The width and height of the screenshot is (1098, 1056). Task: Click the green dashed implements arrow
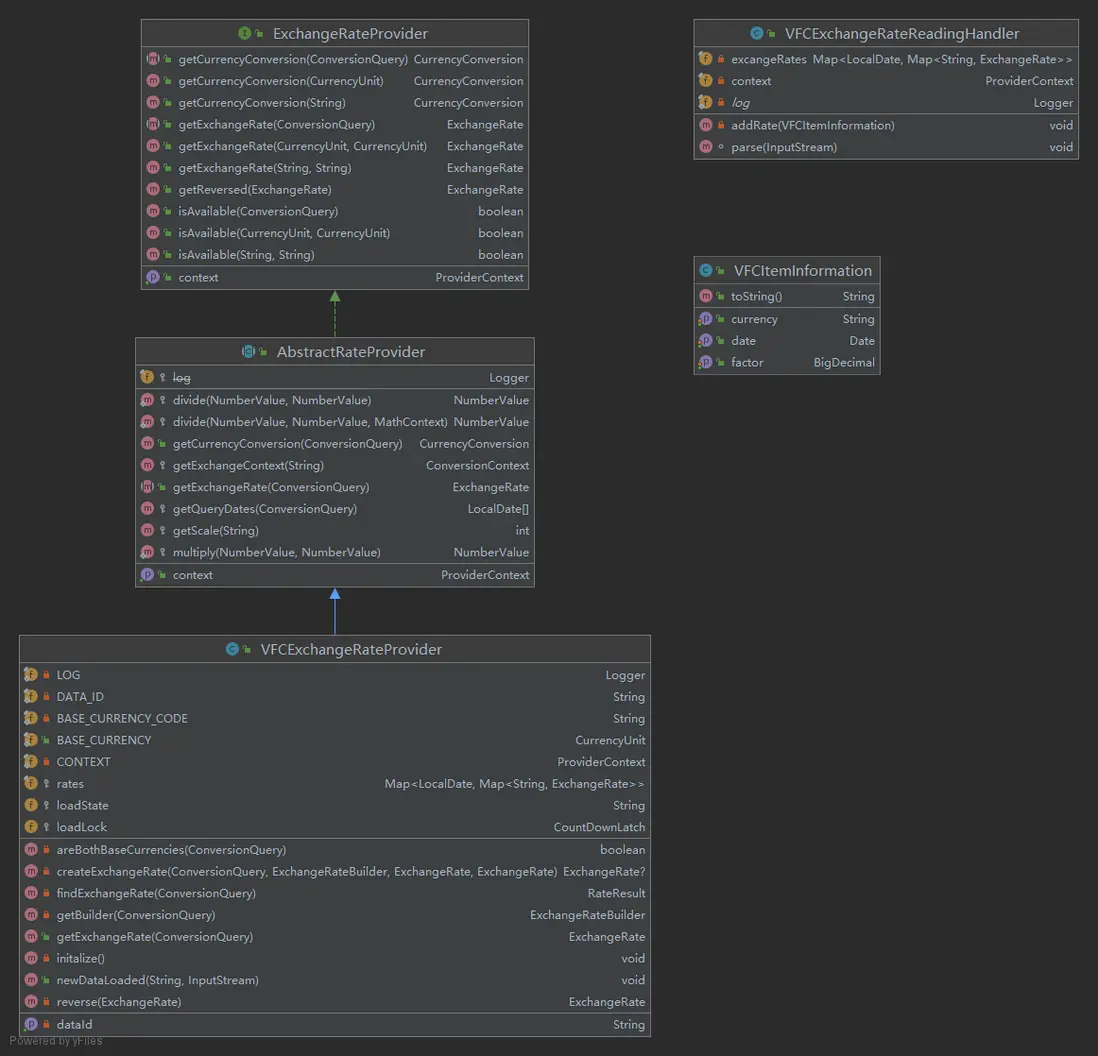click(335, 313)
